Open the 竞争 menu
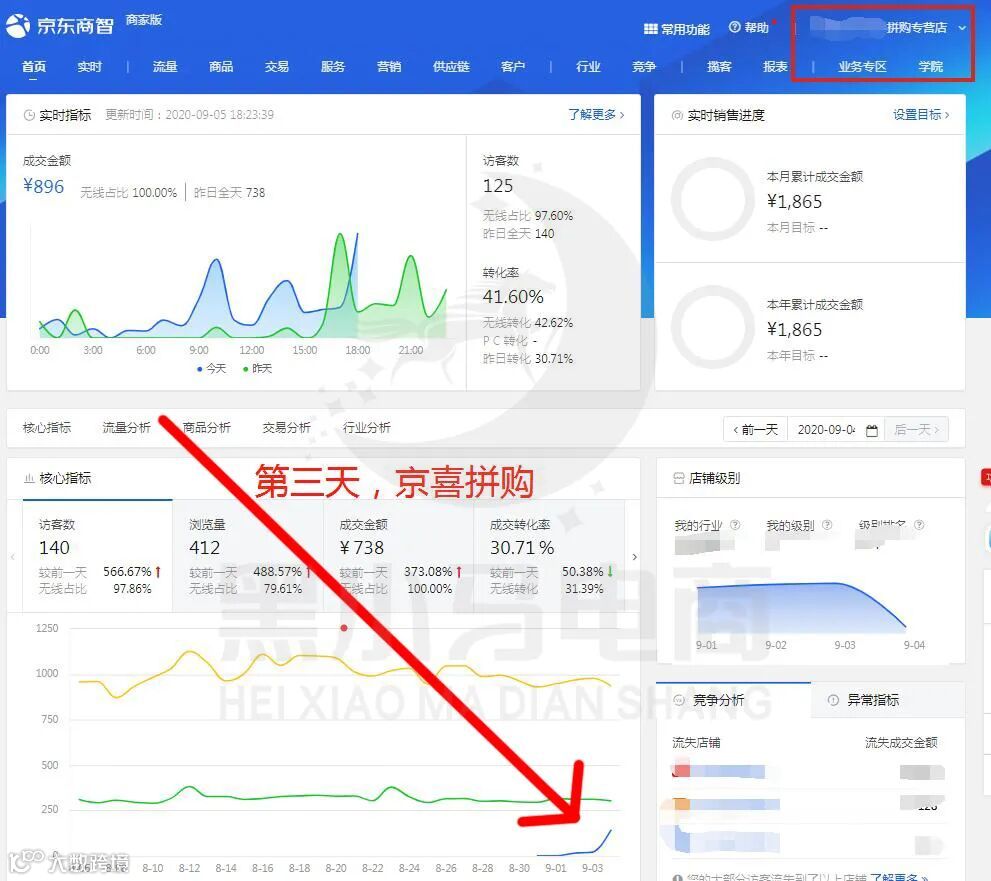Image resolution: width=991 pixels, height=881 pixels. click(x=644, y=66)
